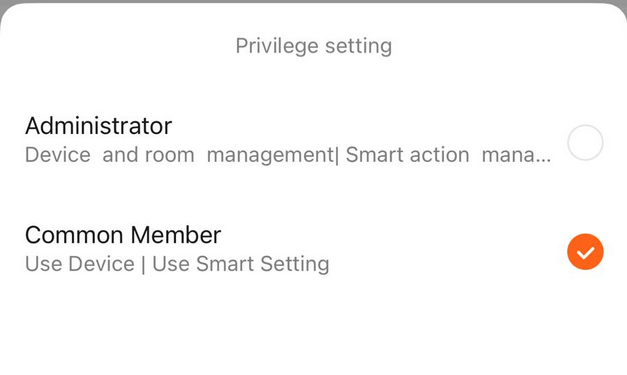Viewport: 627px width, 375px height.
Task: Tap the Administrator label text
Action: [98, 126]
